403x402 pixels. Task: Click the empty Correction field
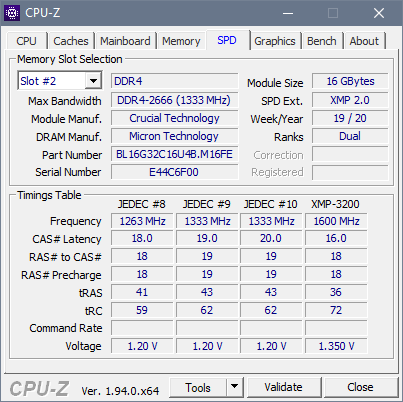[350, 154]
